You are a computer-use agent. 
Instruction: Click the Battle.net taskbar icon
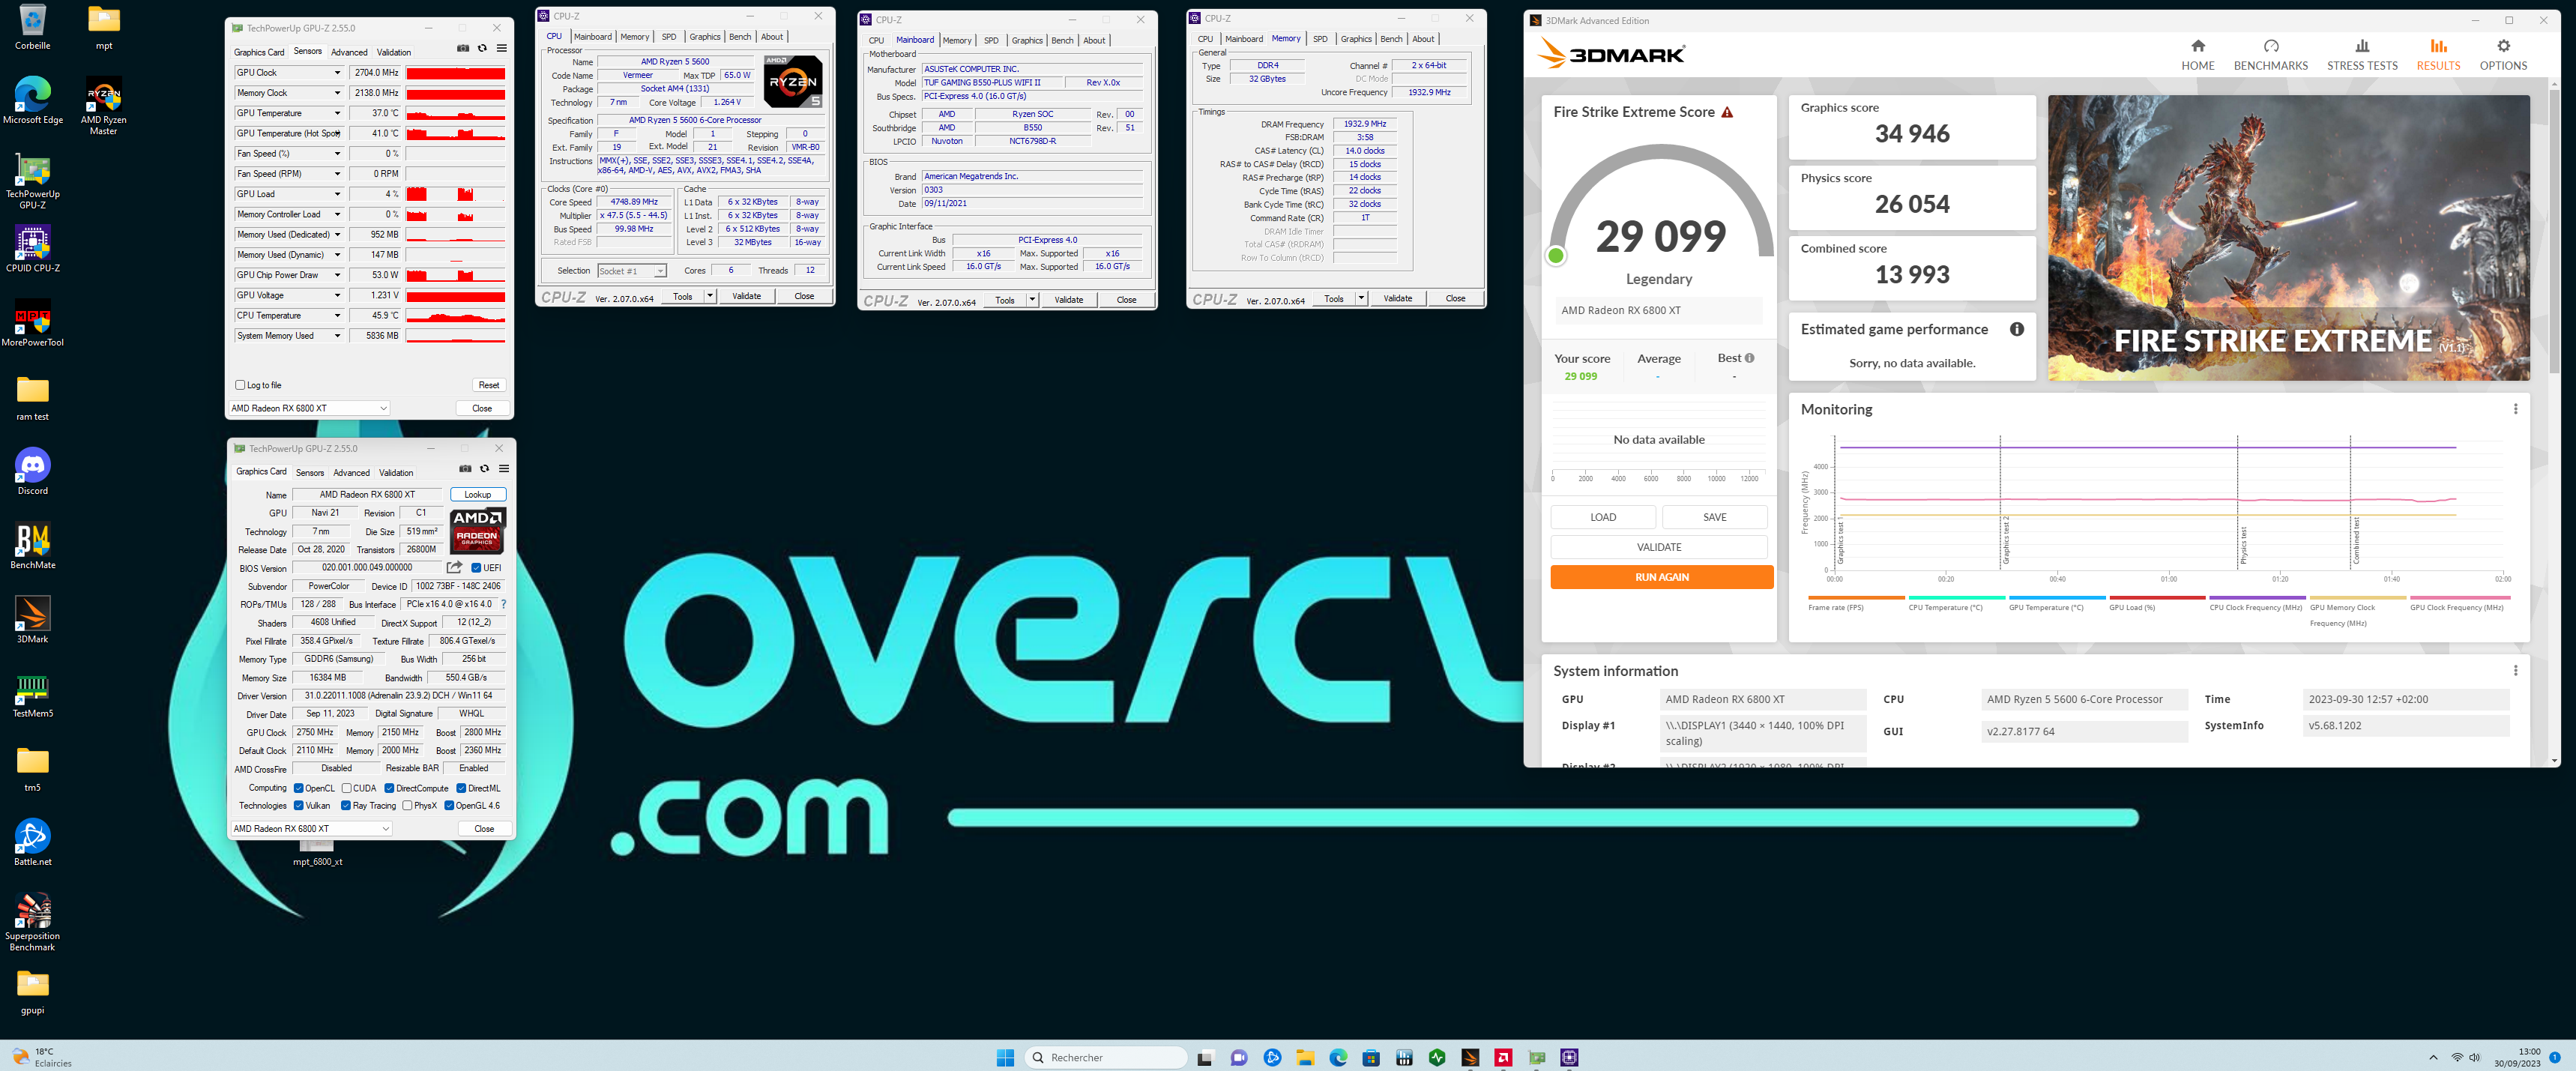(x=1272, y=1057)
